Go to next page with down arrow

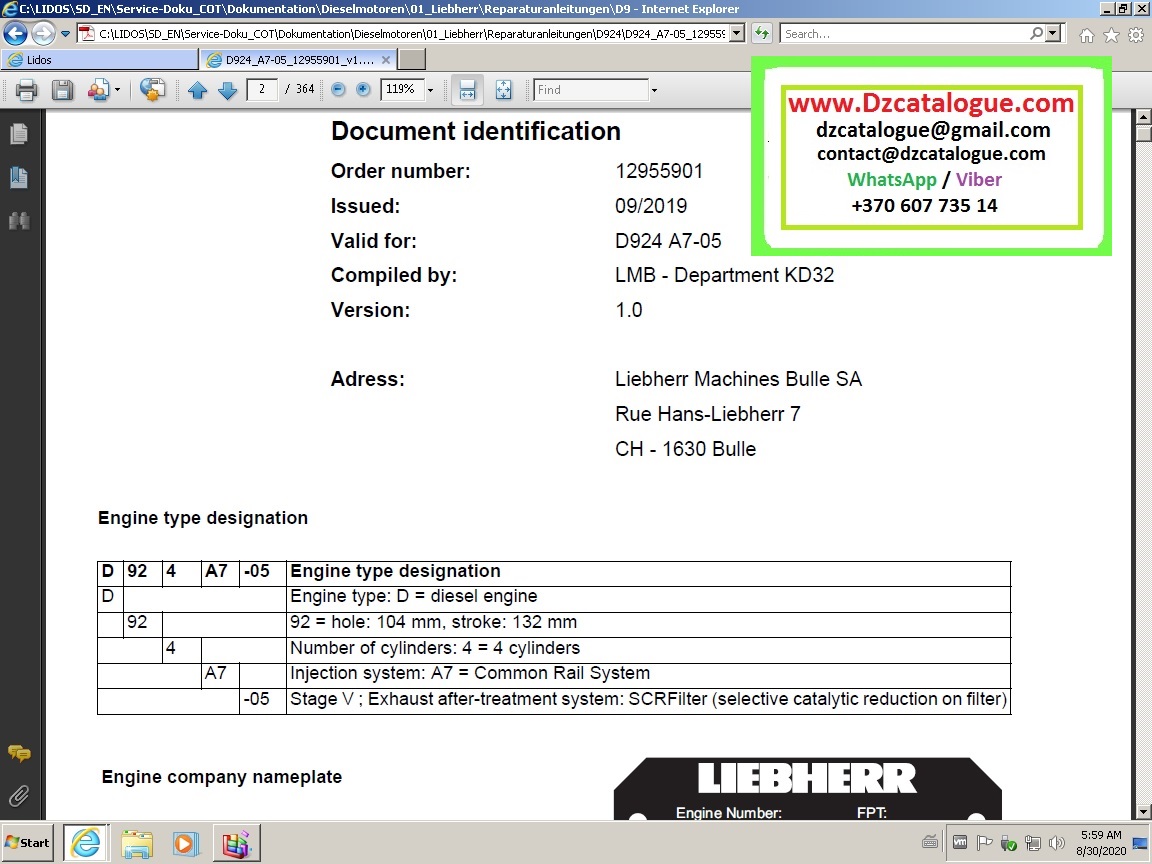[228, 90]
